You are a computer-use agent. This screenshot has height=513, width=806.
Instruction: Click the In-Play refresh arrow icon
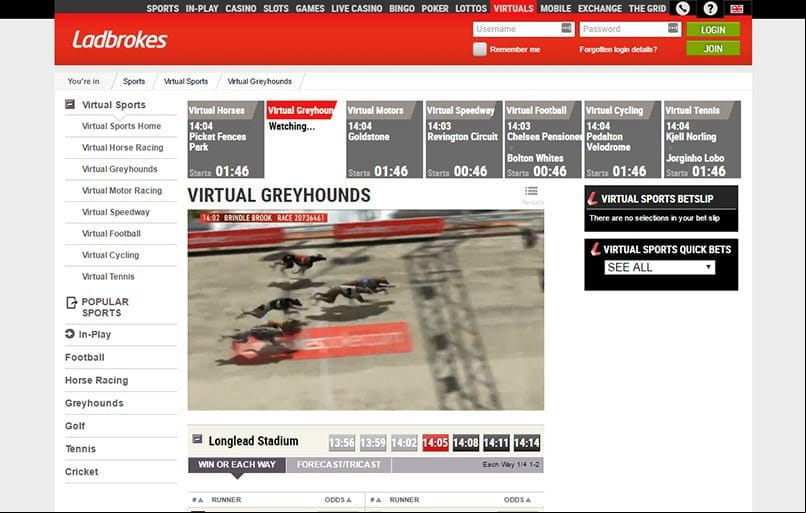click(x=70, y=334)
